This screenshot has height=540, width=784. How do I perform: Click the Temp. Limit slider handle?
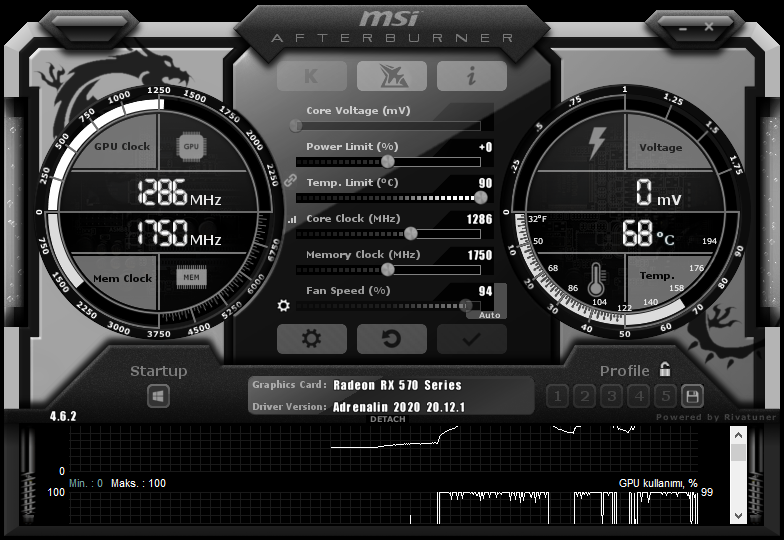click(x=480, y=198)
